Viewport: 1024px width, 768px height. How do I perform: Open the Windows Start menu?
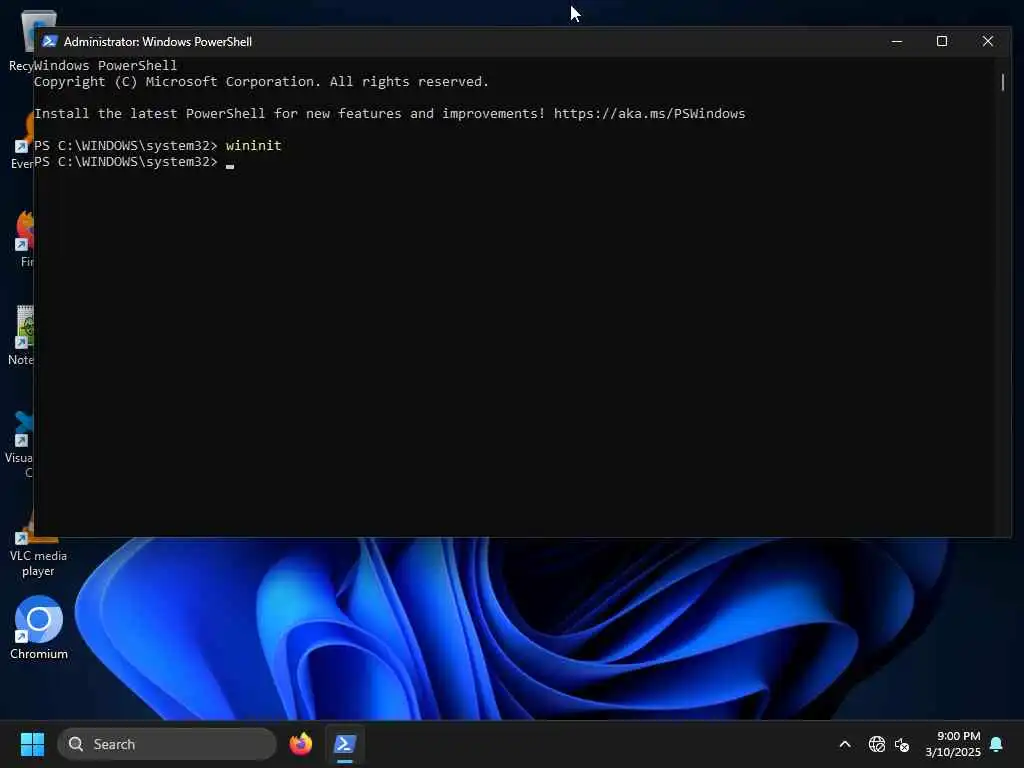coord(32,744)
